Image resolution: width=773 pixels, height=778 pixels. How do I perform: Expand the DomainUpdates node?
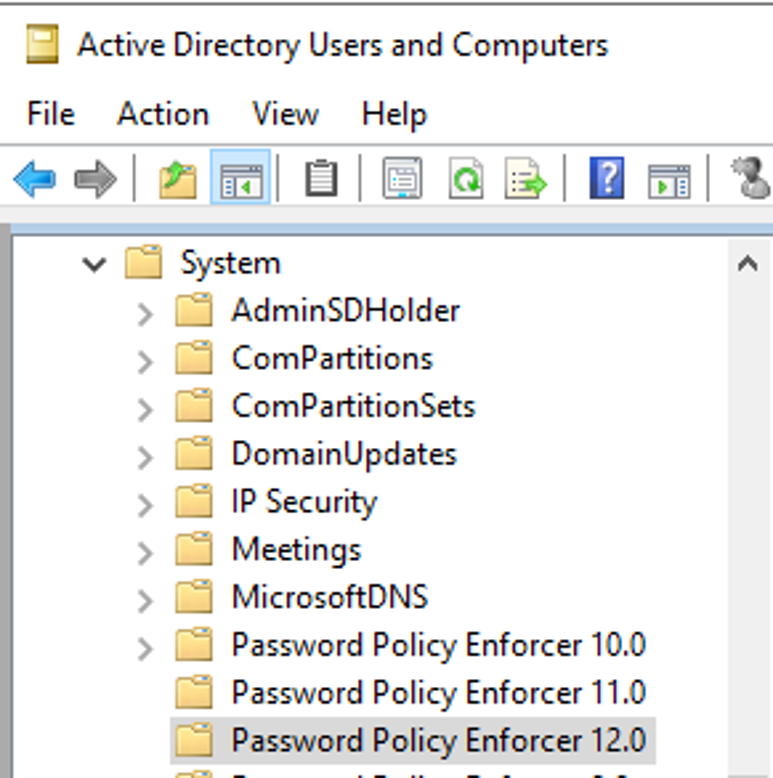pyautogui.click(x=145, y=457)
